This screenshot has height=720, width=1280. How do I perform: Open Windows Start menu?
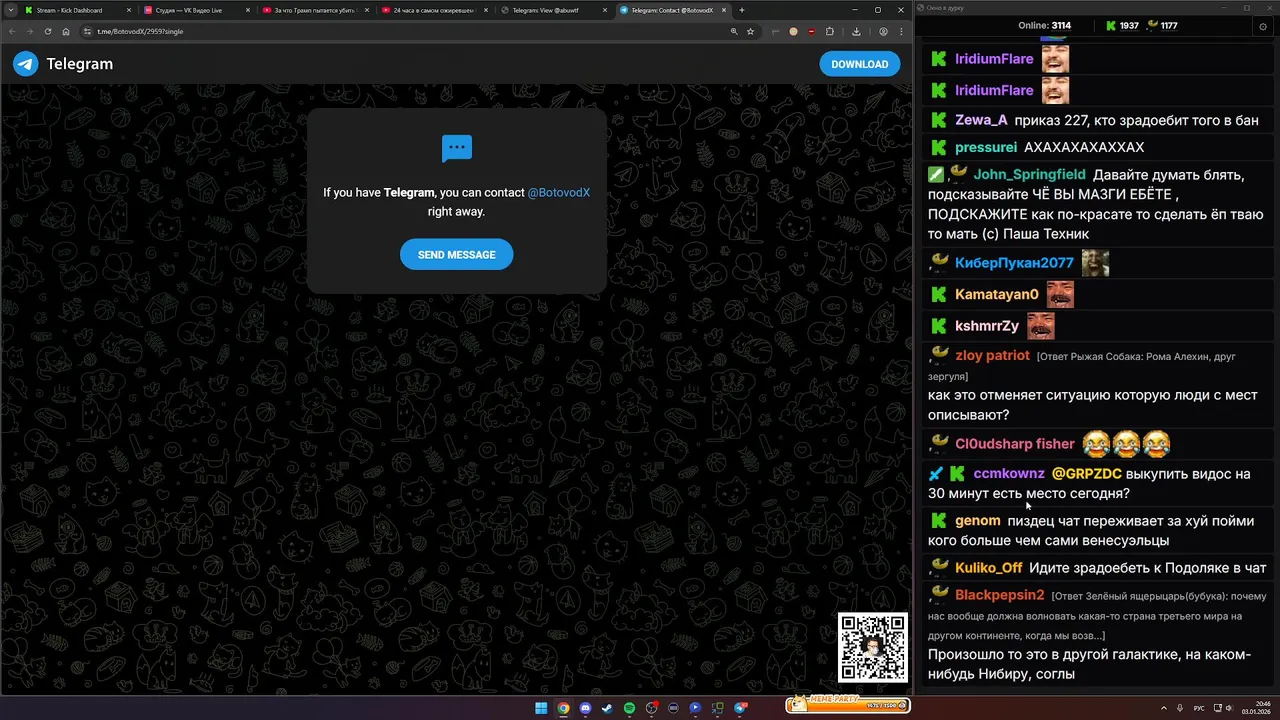tap(541, 708)
